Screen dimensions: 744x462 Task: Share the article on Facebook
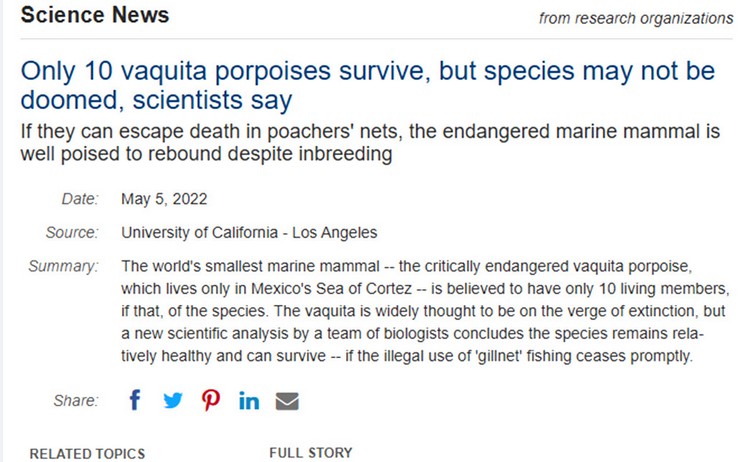[136, 401]
